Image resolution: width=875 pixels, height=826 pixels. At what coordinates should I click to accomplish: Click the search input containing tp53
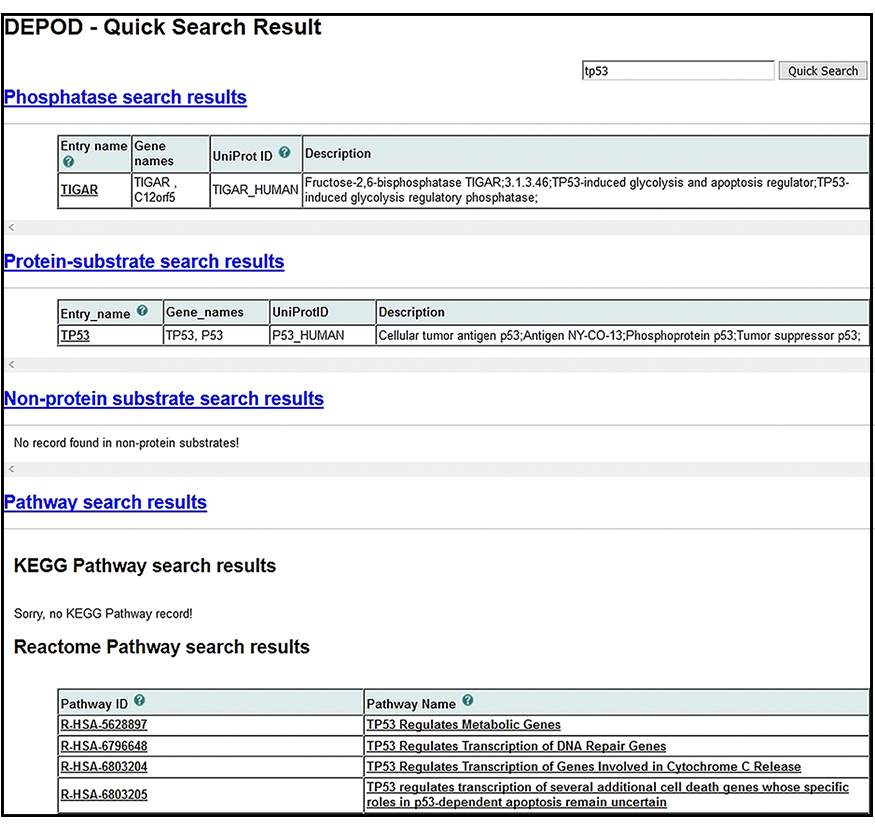pyautogui.click(x=678, y=70)
